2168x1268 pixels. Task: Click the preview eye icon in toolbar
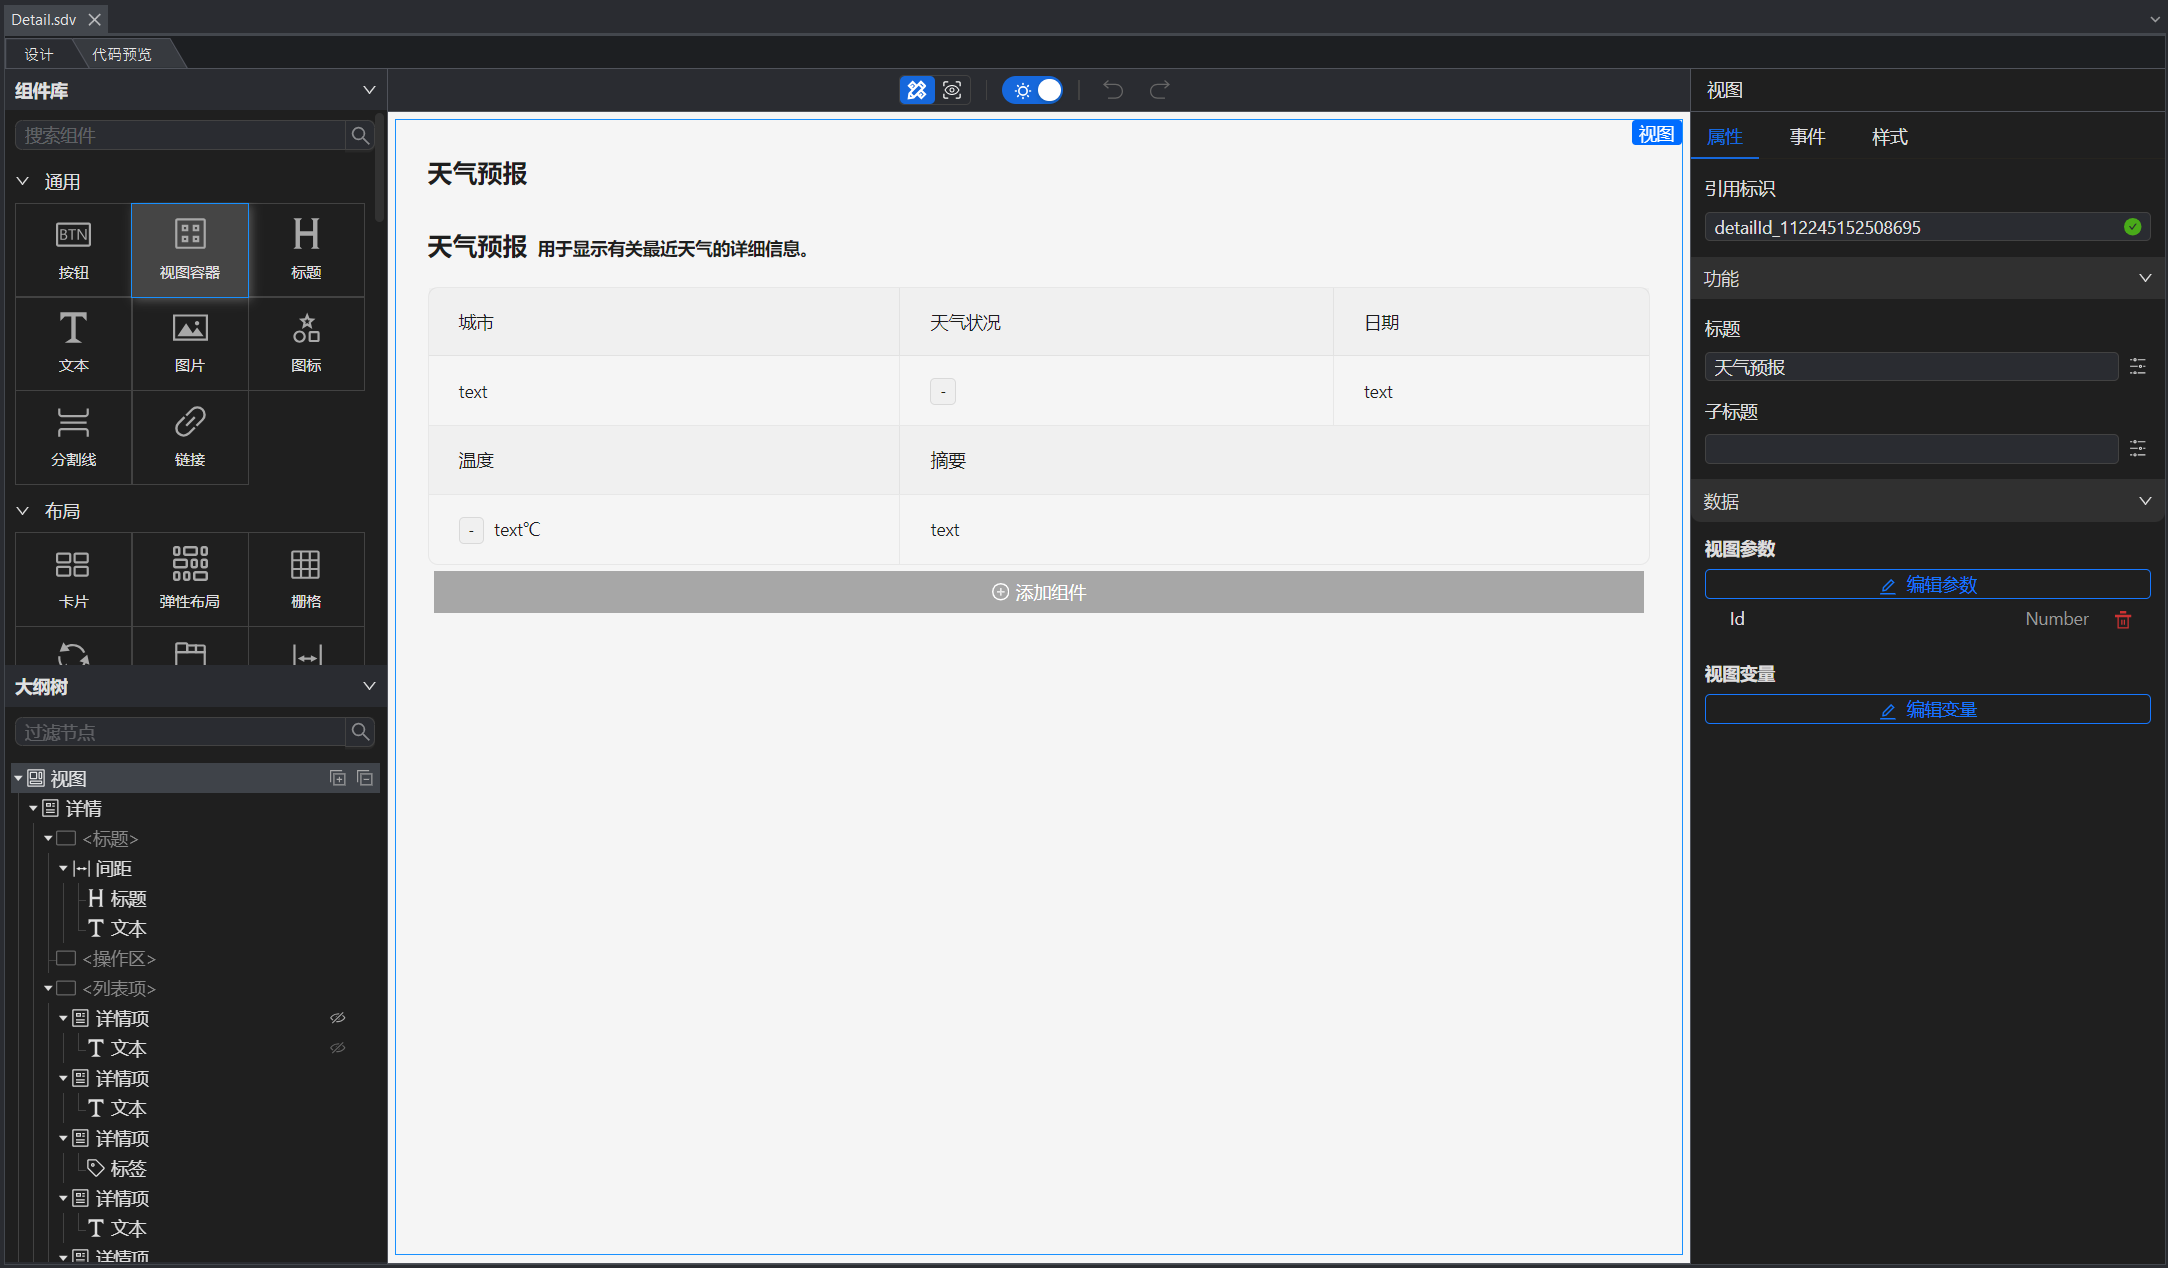(x=952, y=90)
